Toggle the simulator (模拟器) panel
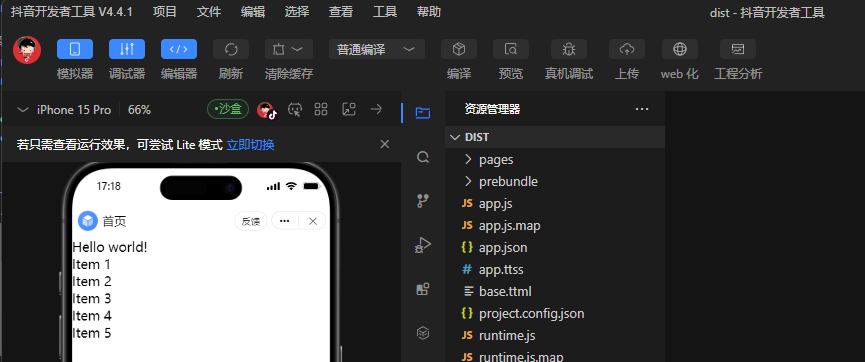865x362 pixels. coord(74,49)
